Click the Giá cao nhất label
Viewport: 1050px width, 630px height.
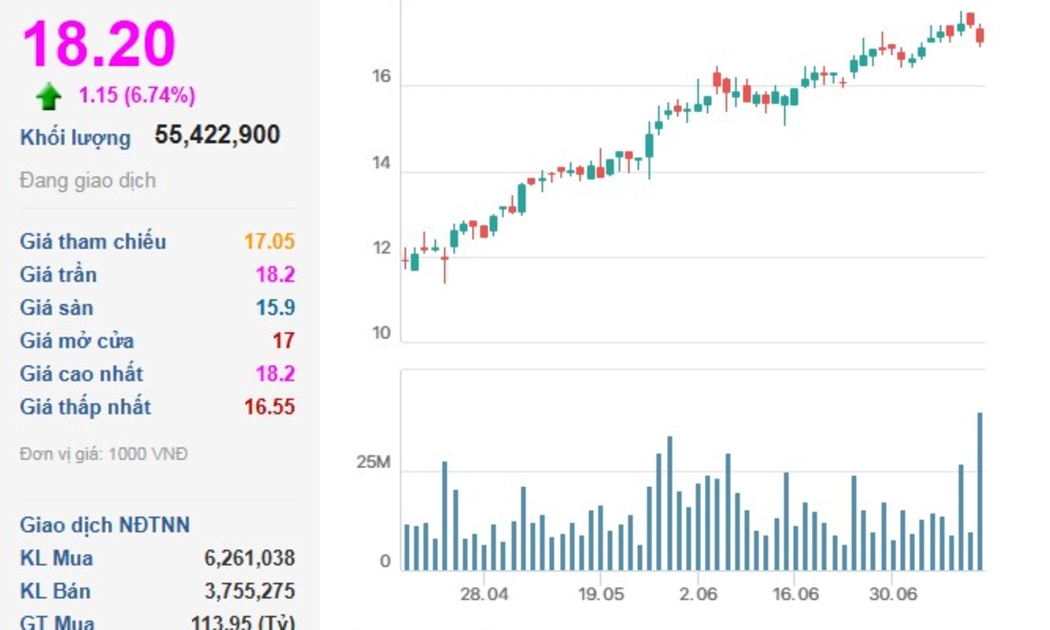(x=81, y=373)
